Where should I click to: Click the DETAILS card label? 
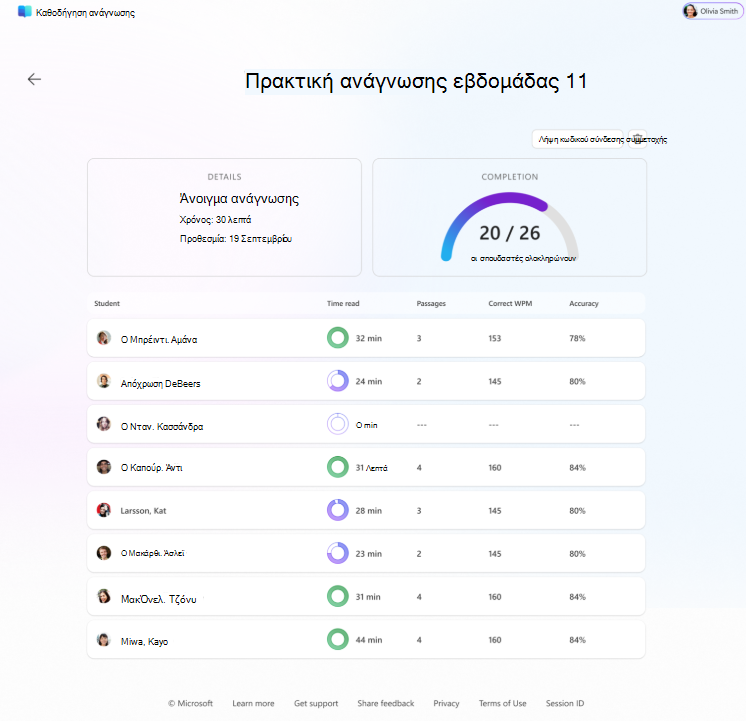[x=225, y=177]
